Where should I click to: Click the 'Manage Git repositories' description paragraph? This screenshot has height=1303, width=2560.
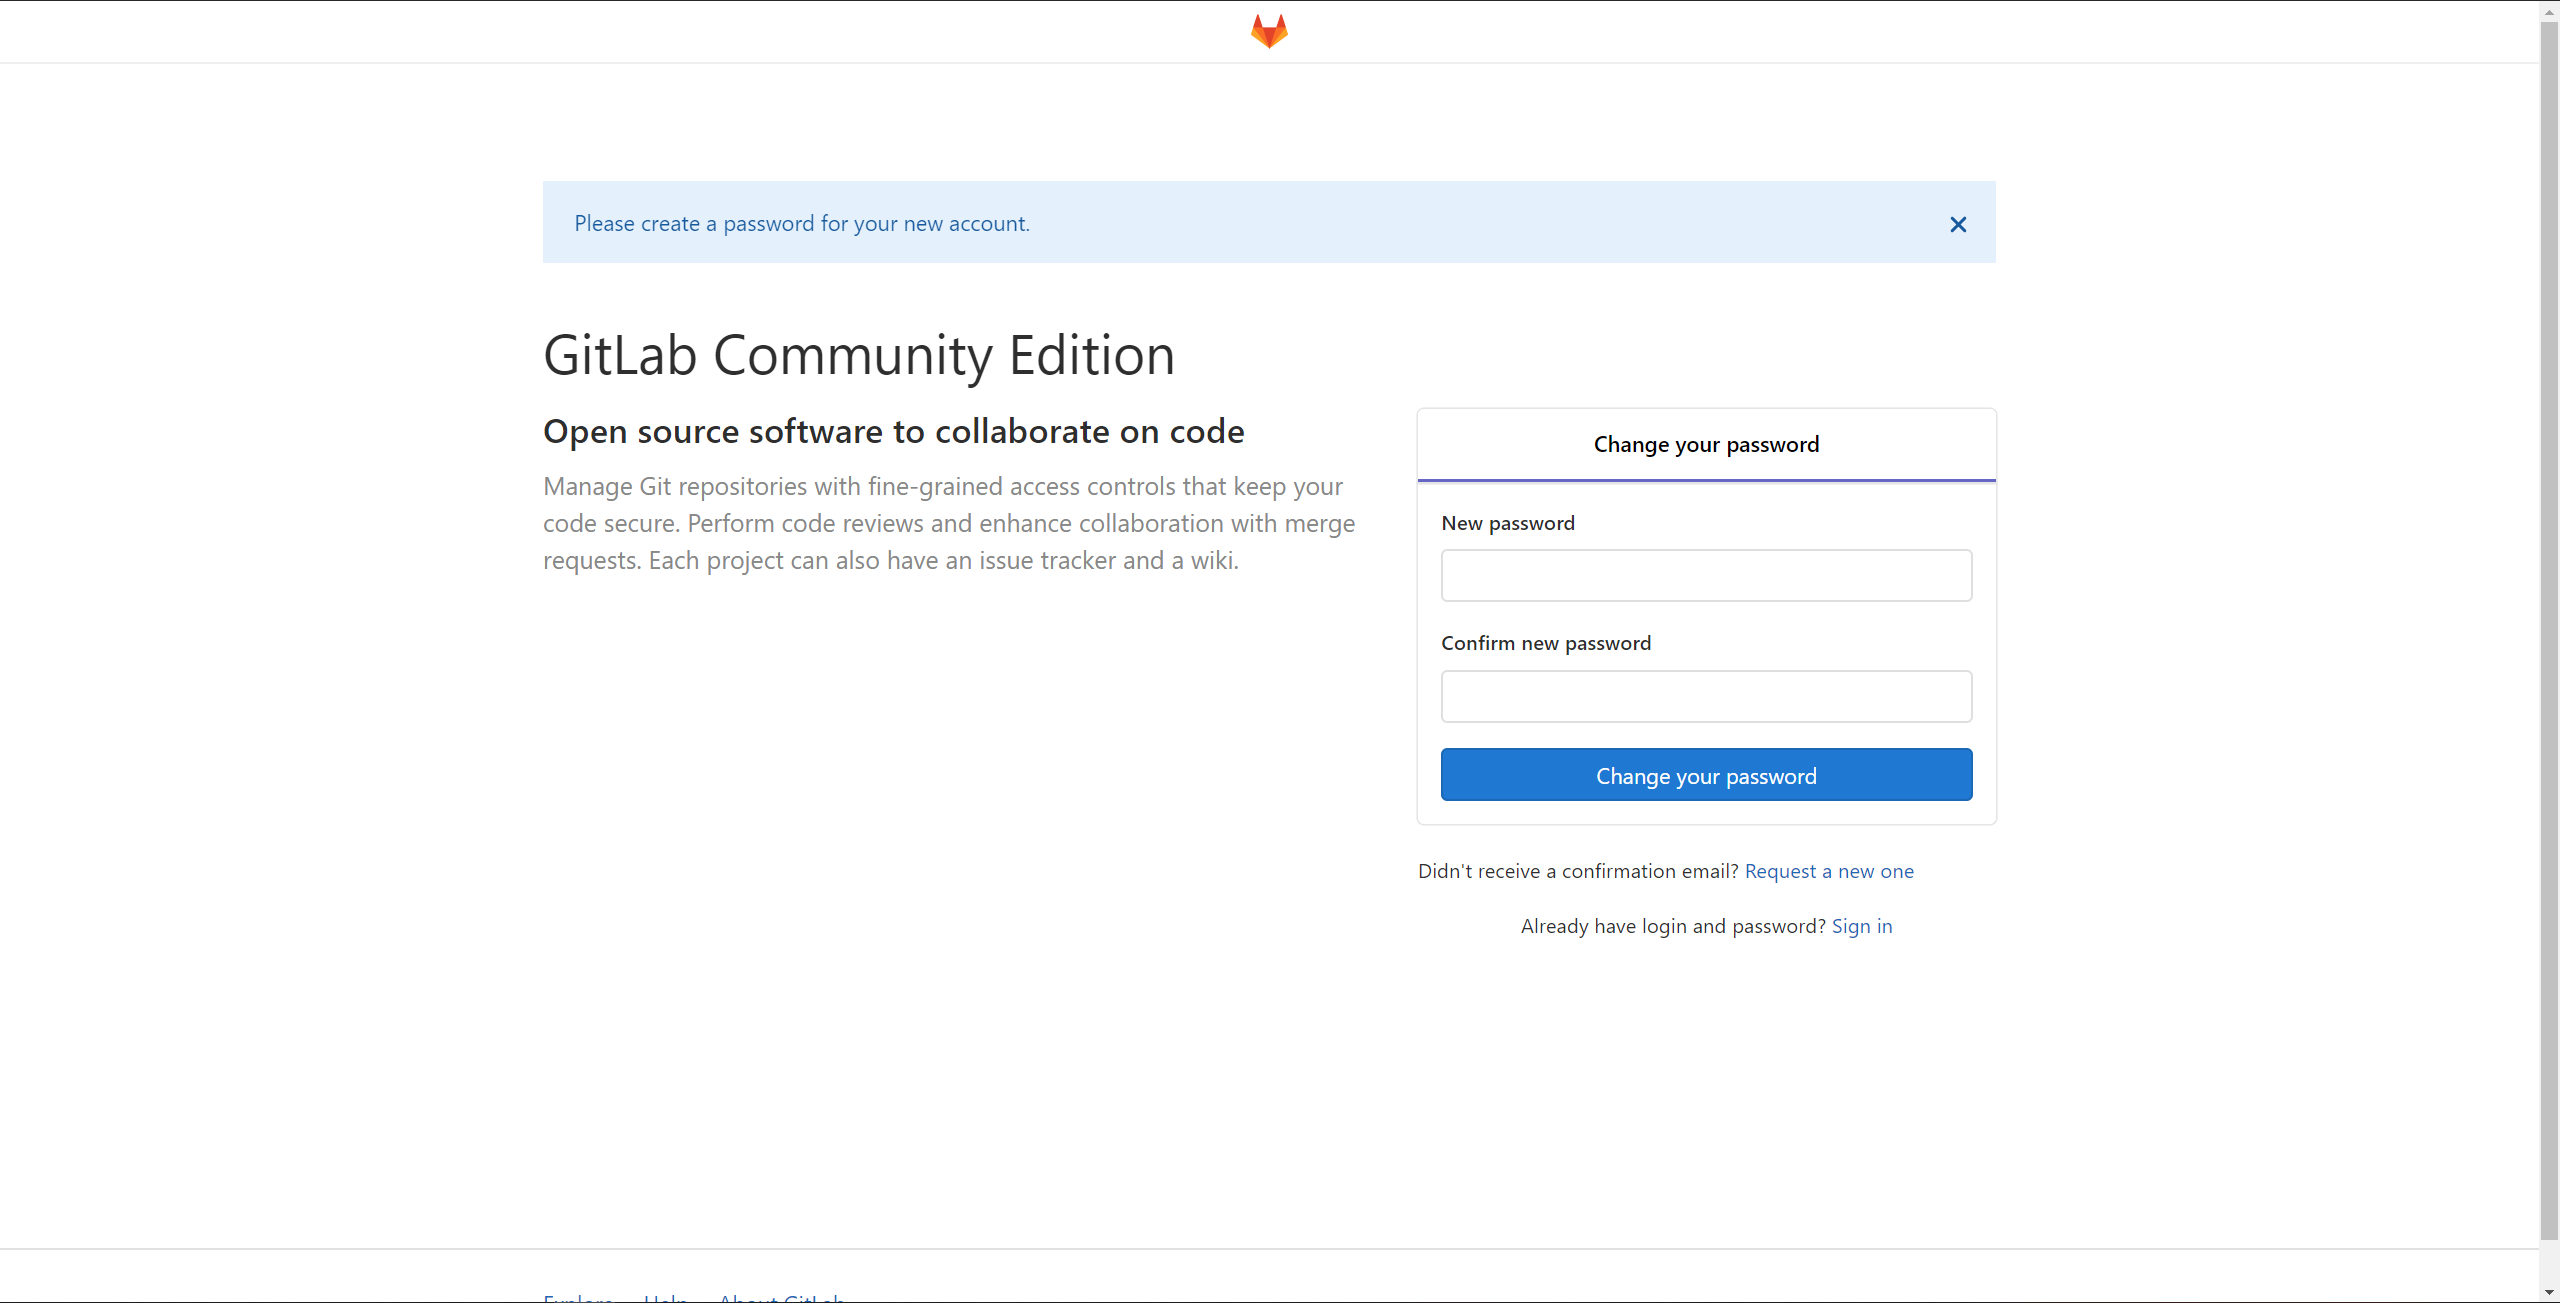pos(949,523)
